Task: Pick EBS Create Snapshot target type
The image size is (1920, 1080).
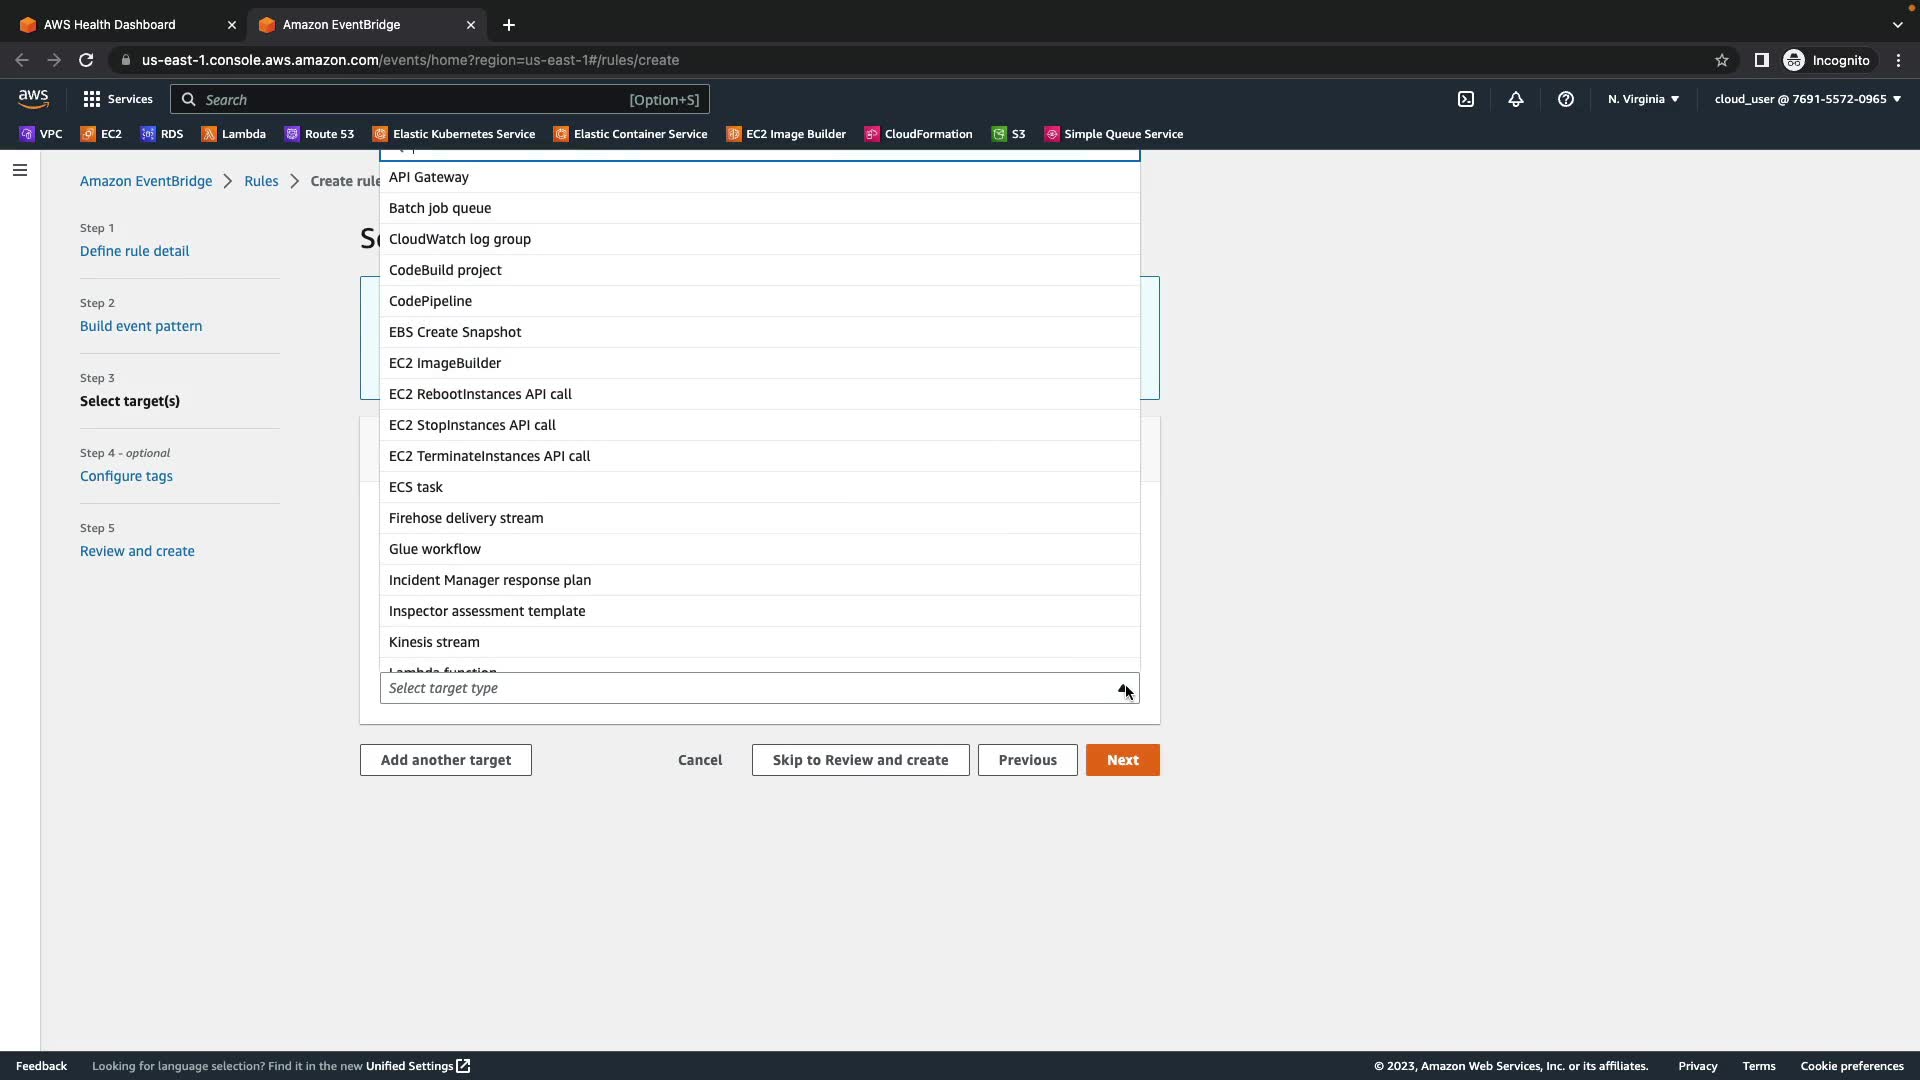Action: click(x=455, y=332)
